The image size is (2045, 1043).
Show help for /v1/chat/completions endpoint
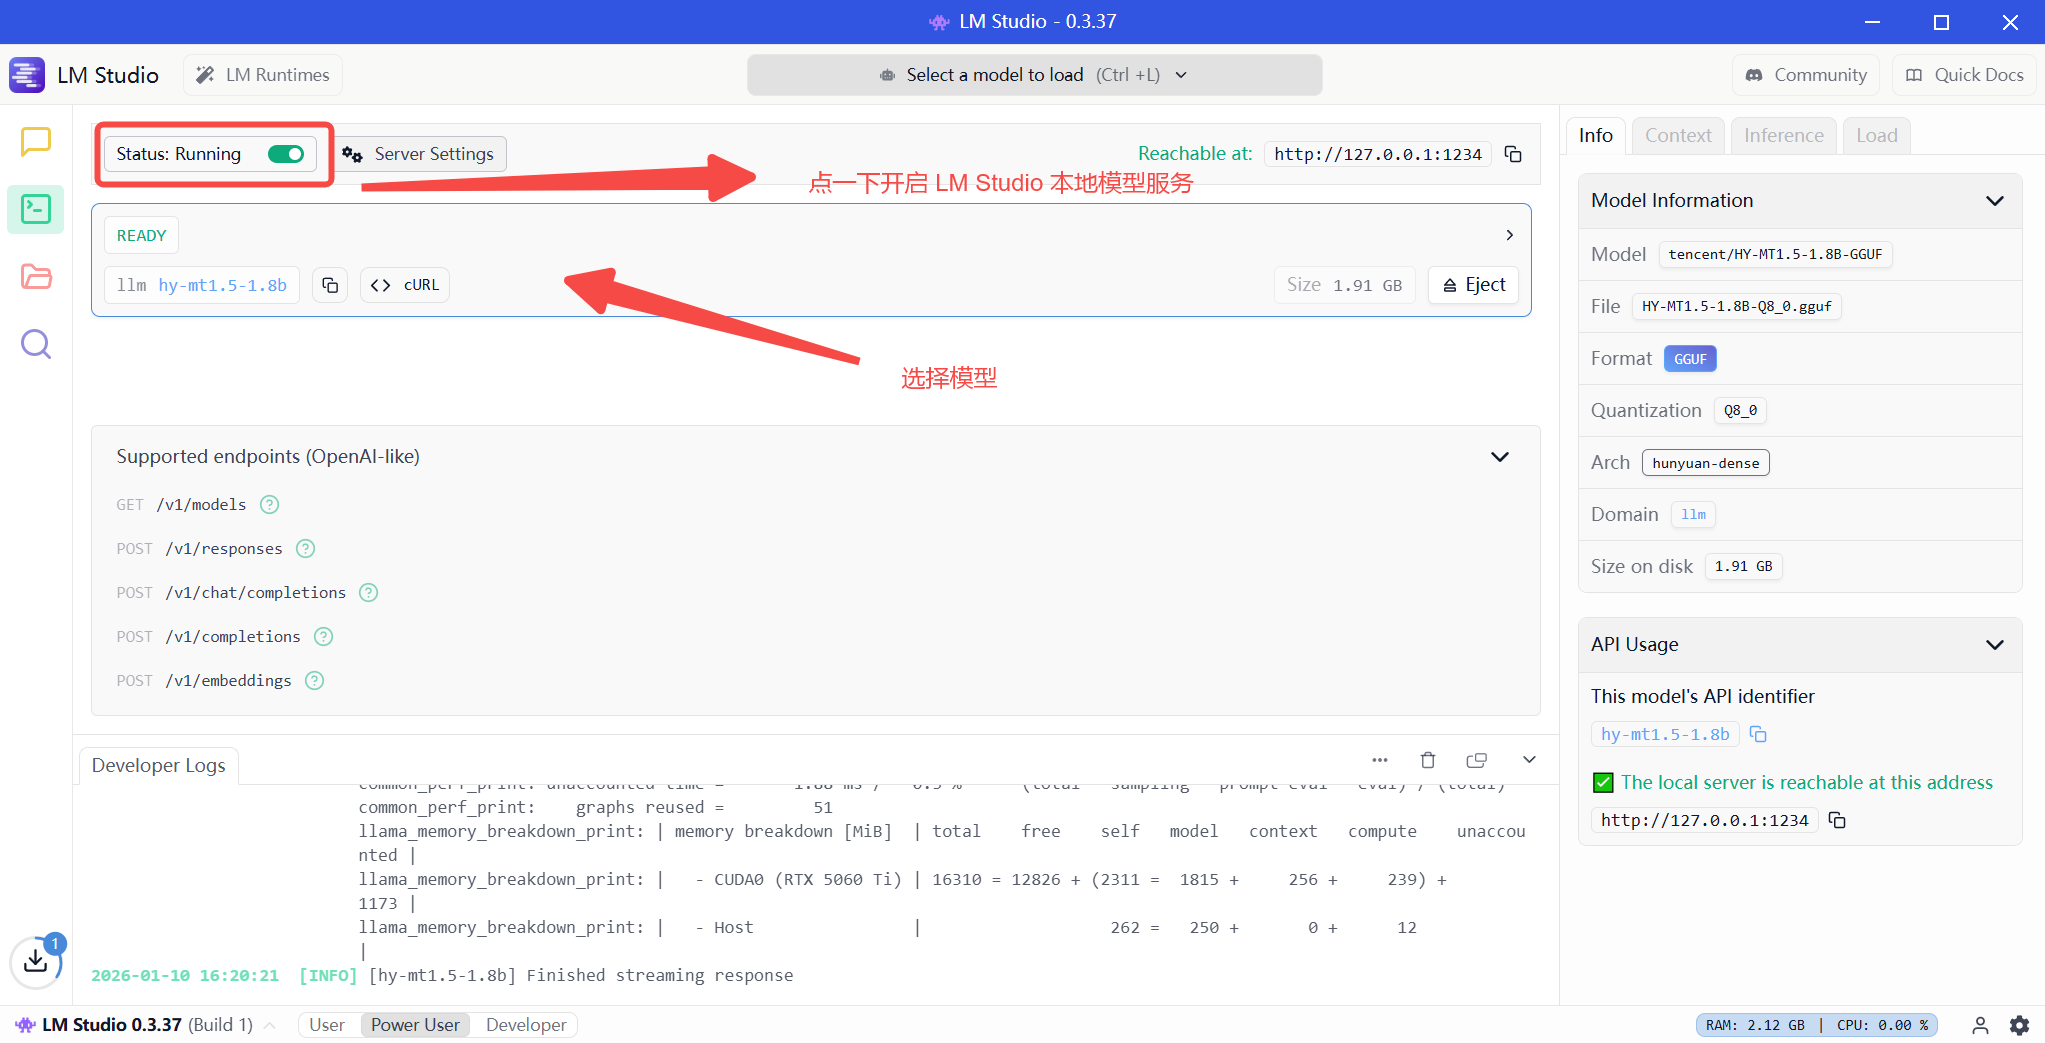(x=369, y=593)
